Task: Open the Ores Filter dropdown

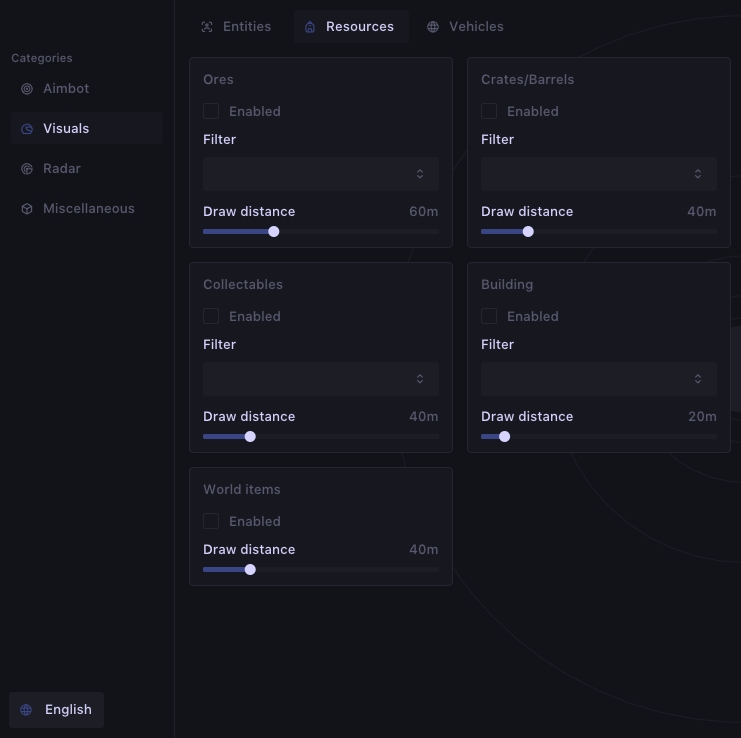Action: pyautogui.click(x=321, y=174)
